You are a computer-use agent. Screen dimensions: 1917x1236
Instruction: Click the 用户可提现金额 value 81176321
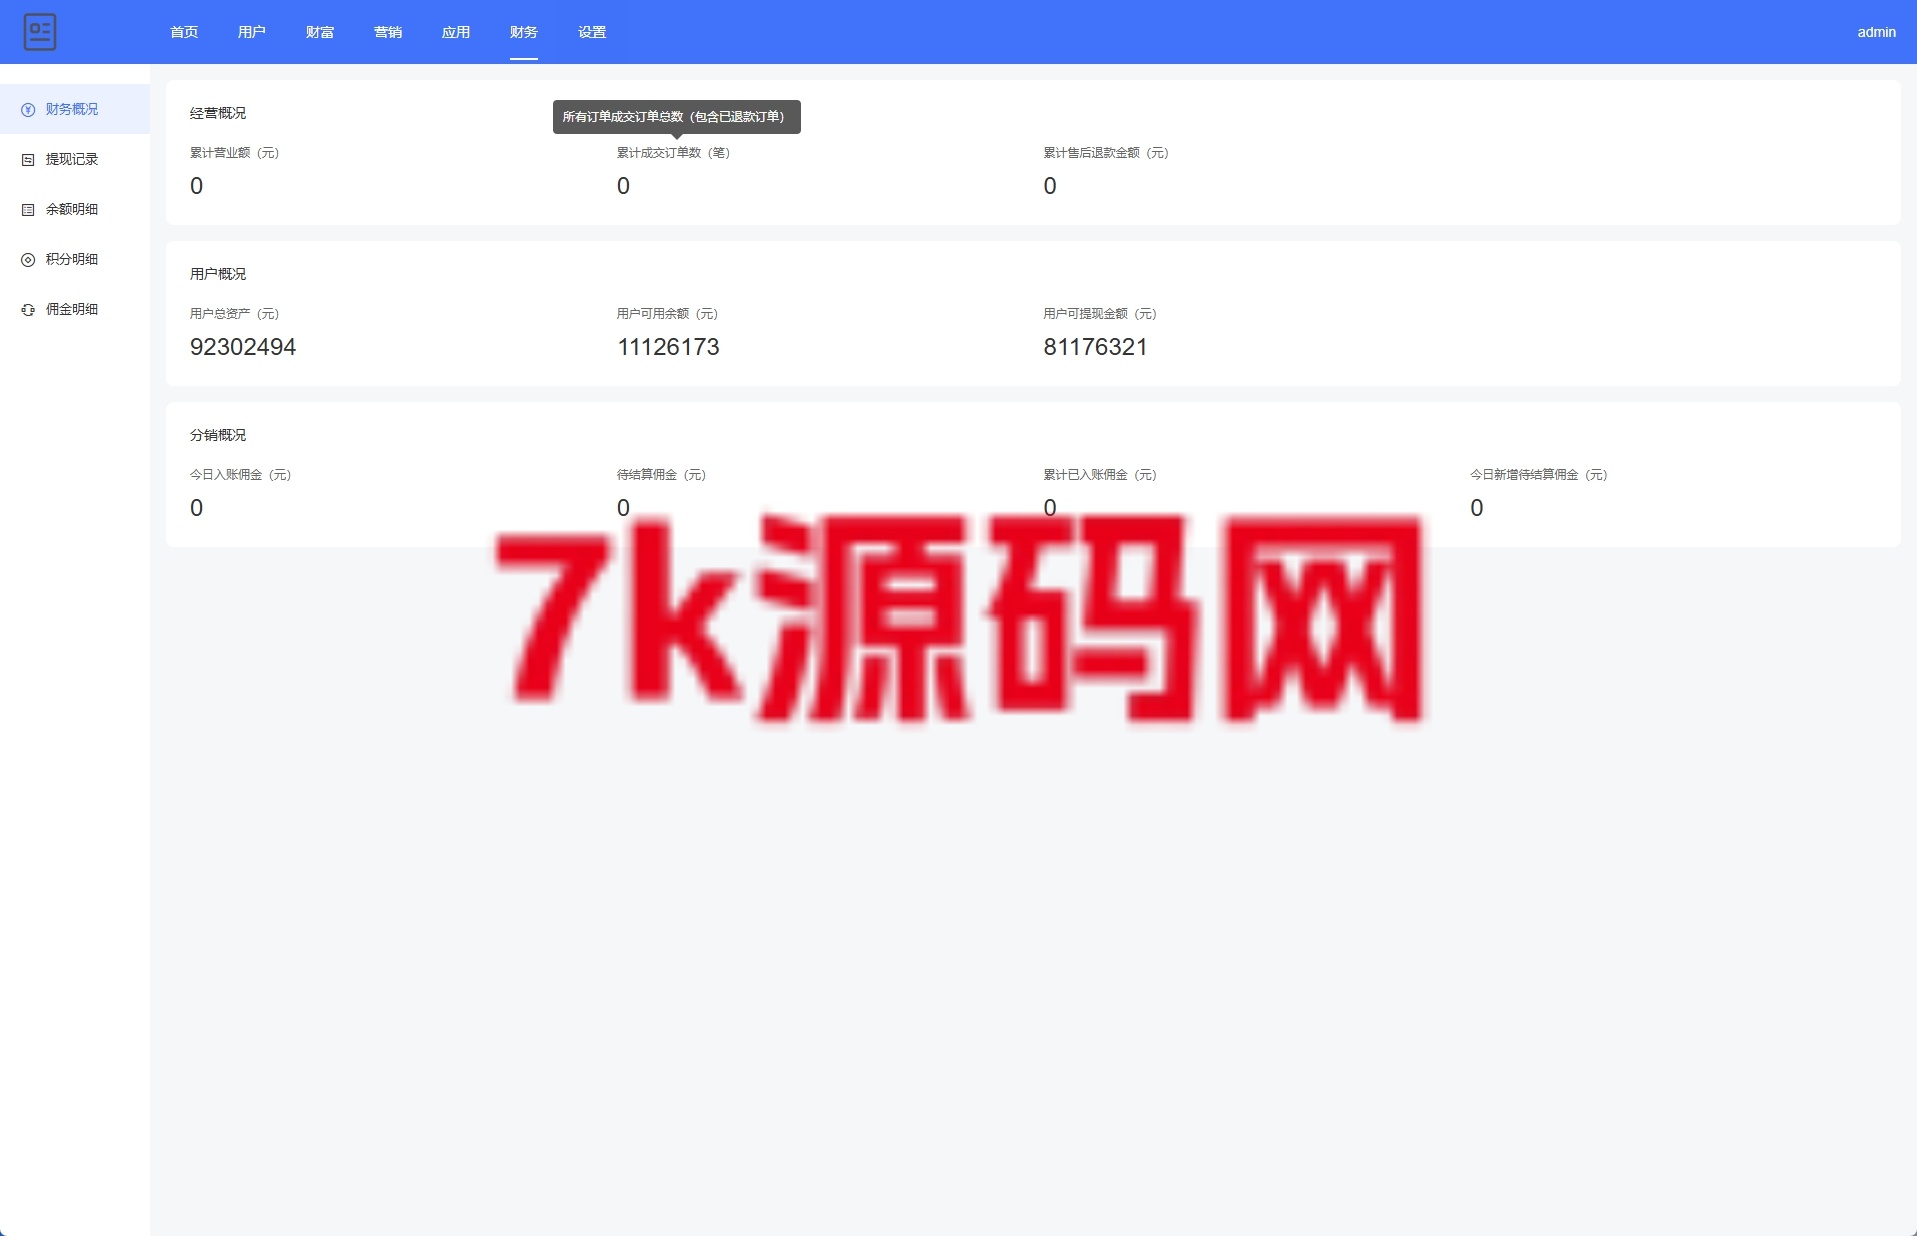[1095, 347]
